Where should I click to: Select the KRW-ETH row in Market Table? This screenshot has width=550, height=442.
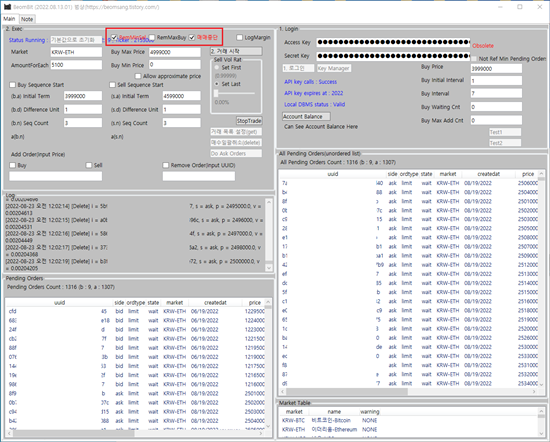pos(409,429)
